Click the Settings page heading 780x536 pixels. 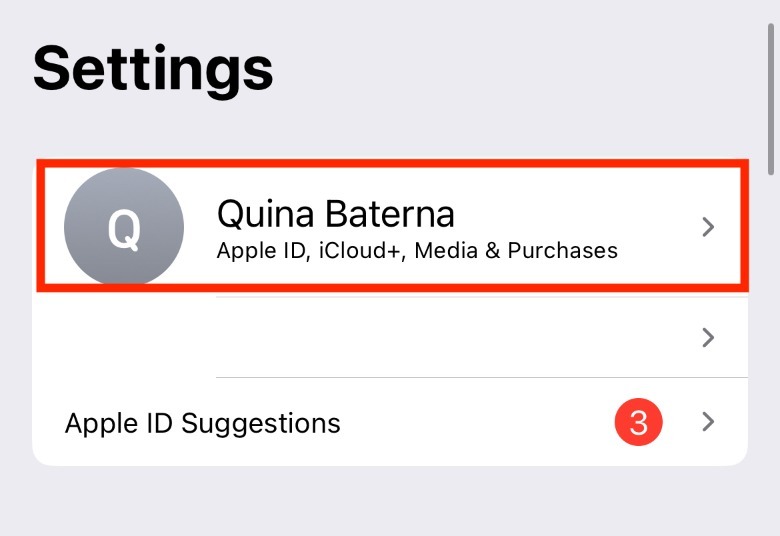[153, 68]
